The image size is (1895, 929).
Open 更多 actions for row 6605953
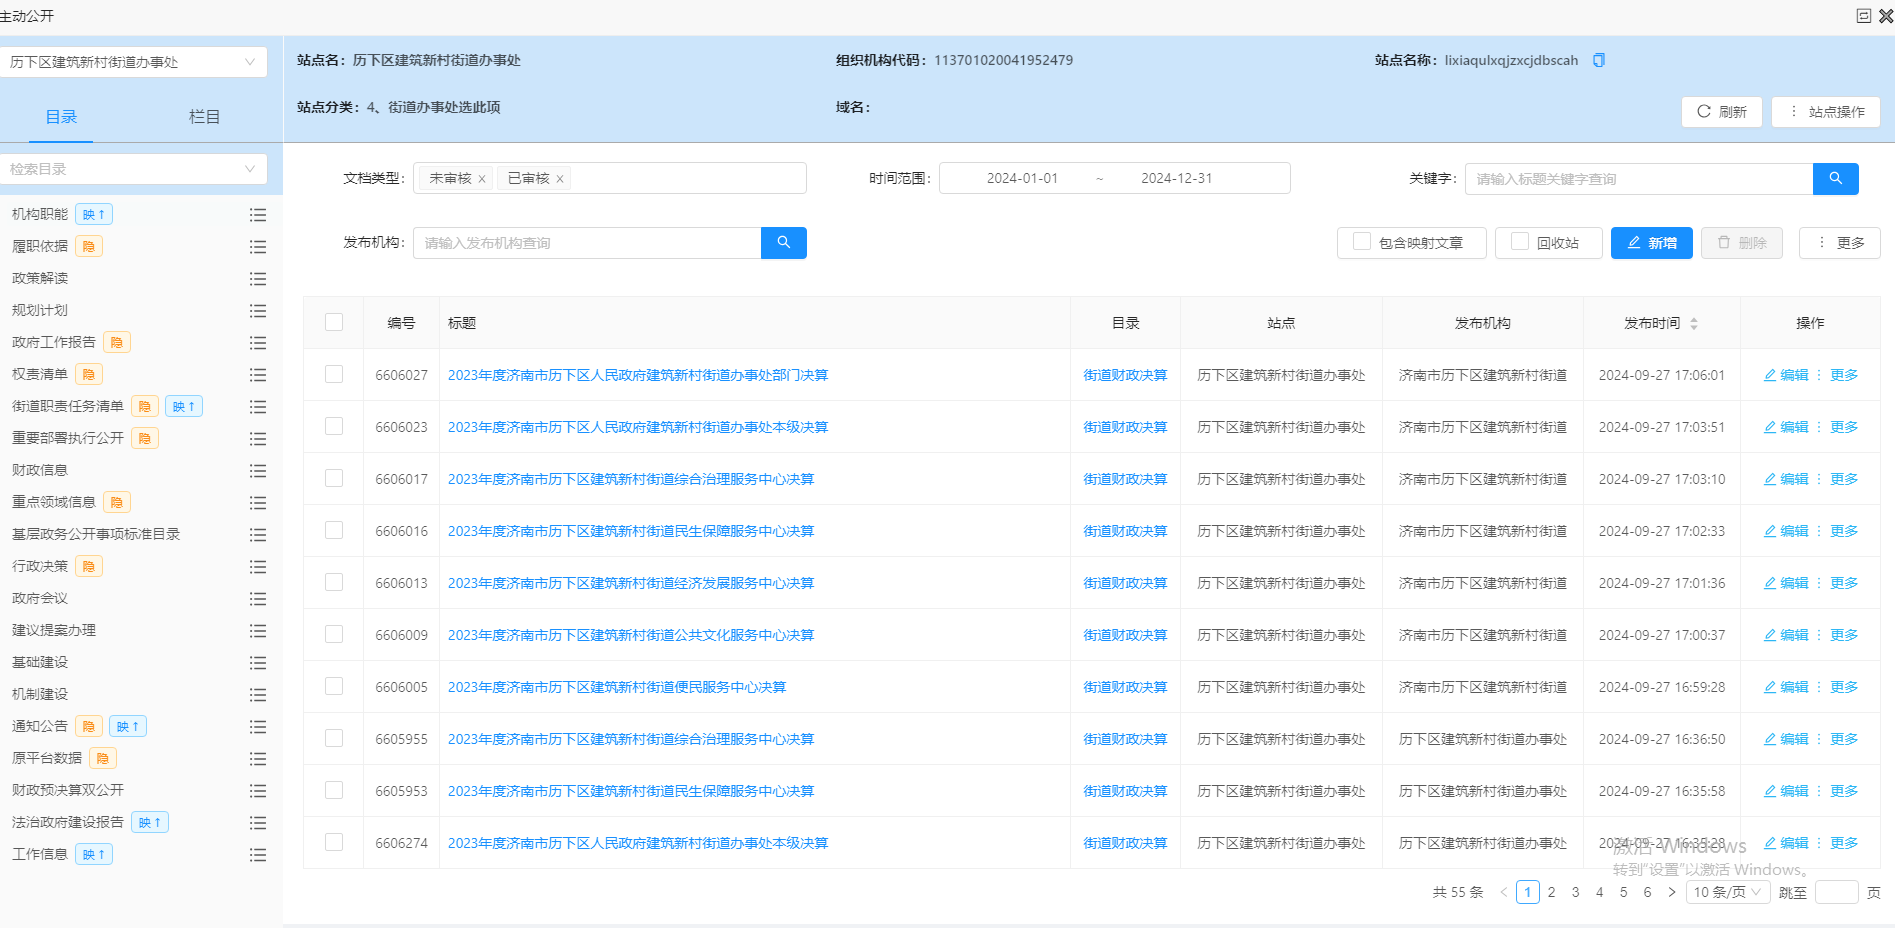(x=1843, y=791)
